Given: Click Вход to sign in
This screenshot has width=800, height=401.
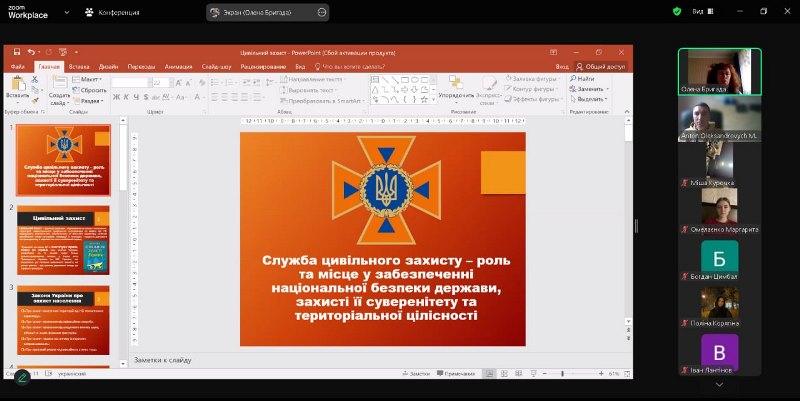Looking at the screenshot, I should point(562,67).
